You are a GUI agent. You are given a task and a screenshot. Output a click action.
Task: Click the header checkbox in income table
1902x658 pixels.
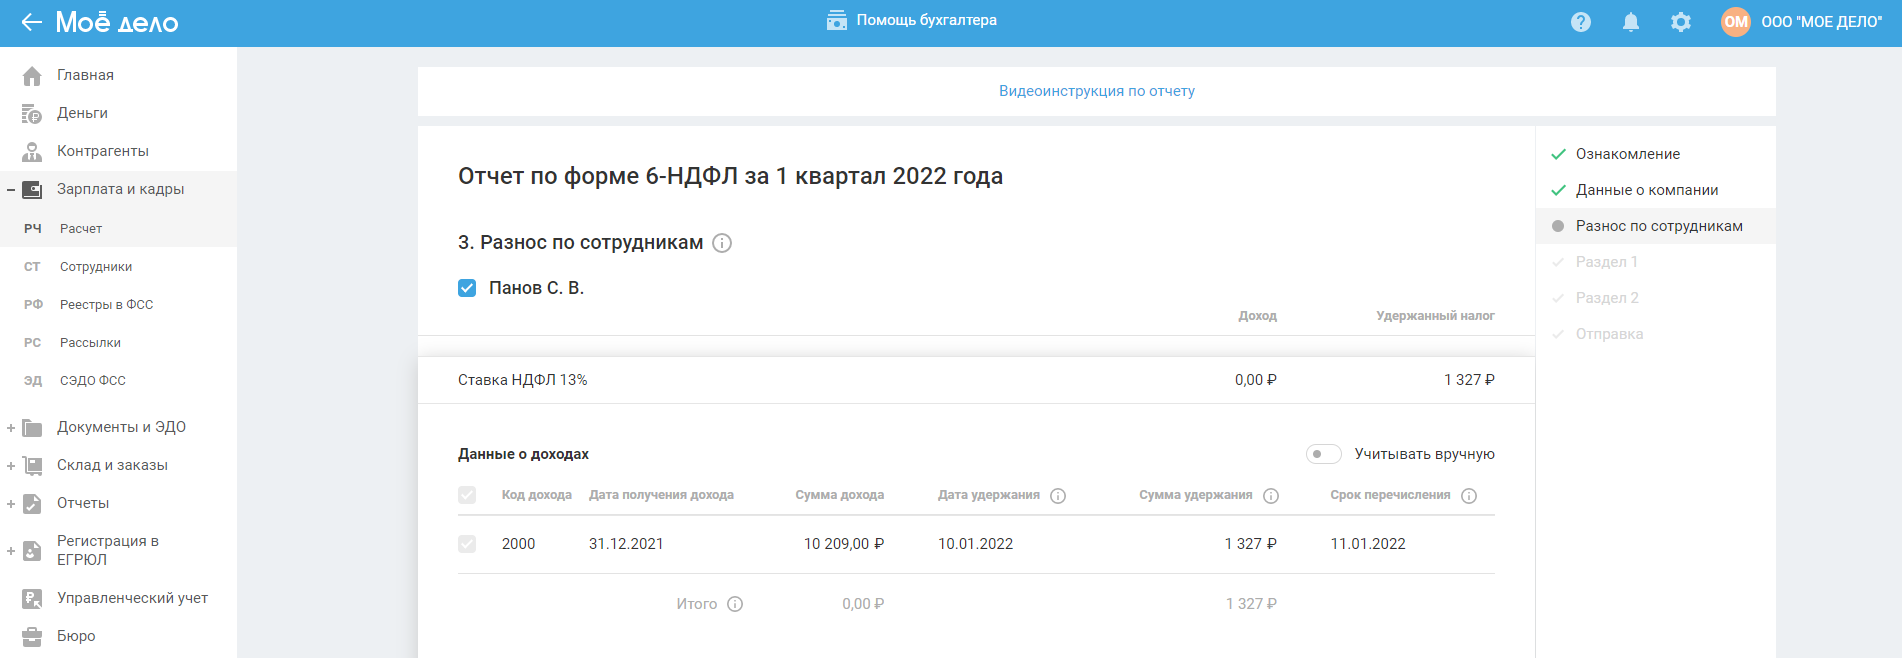tap(467, 495)
